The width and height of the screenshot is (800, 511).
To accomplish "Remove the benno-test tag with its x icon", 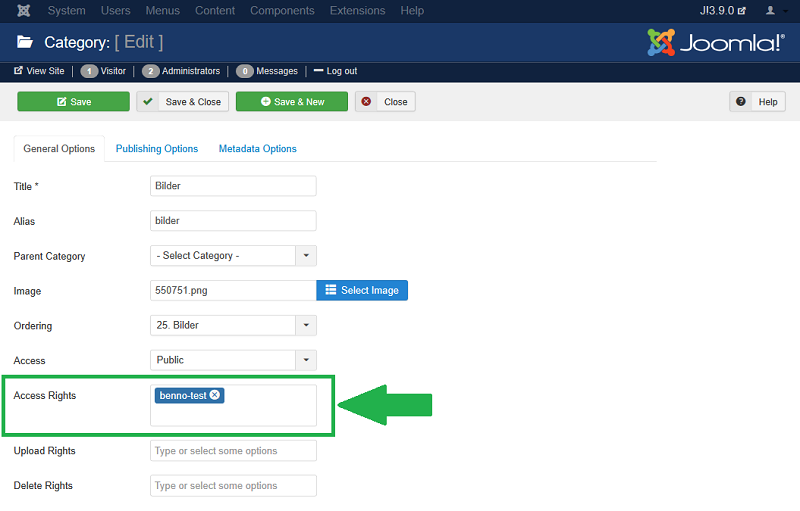I will [x=215, y=395].
